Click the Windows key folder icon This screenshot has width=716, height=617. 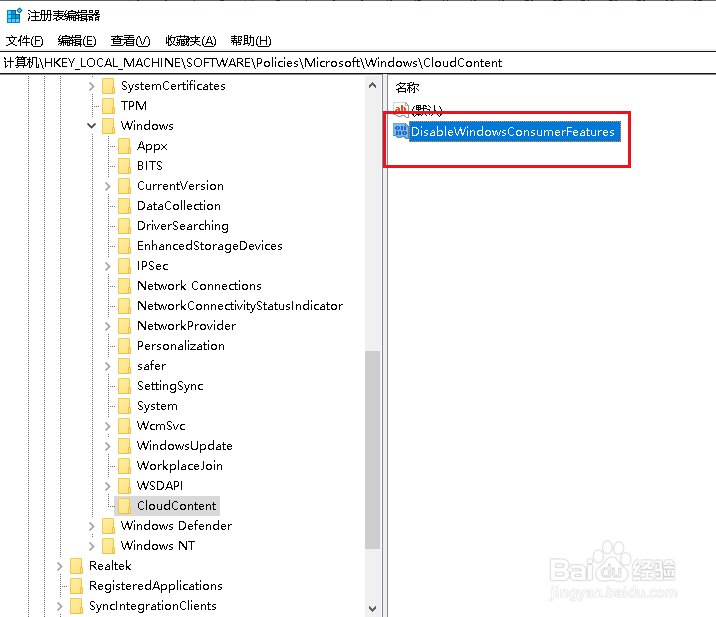pos(108,126)
